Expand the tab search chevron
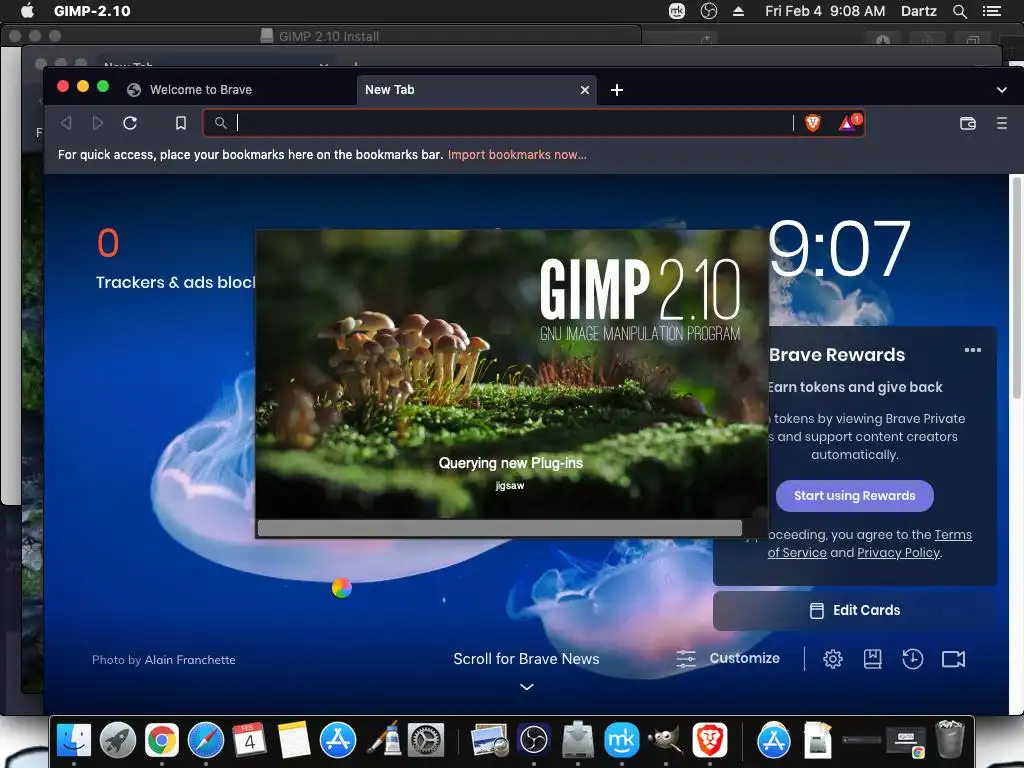This screenshot has width=1024, height=768. (x=1002, y=89)
